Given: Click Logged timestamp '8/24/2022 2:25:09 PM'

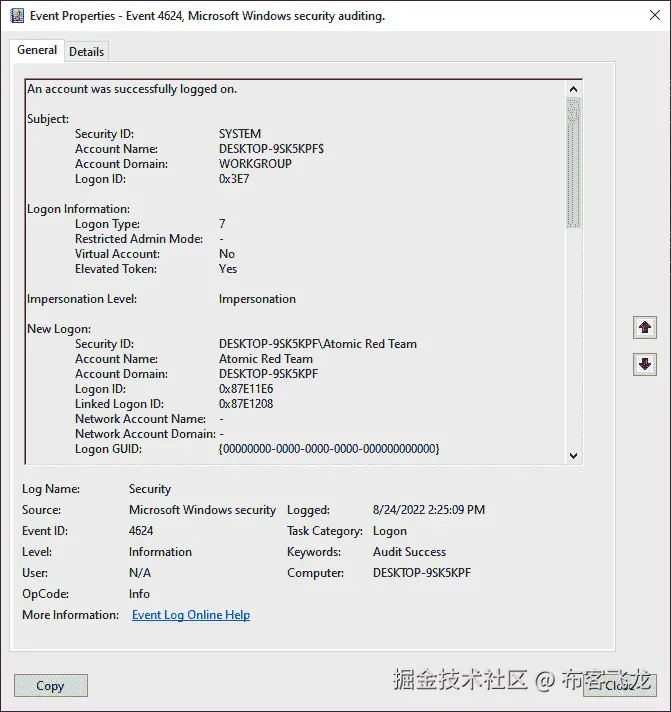Looking at the screenshot, I should (x=429, y=510).
